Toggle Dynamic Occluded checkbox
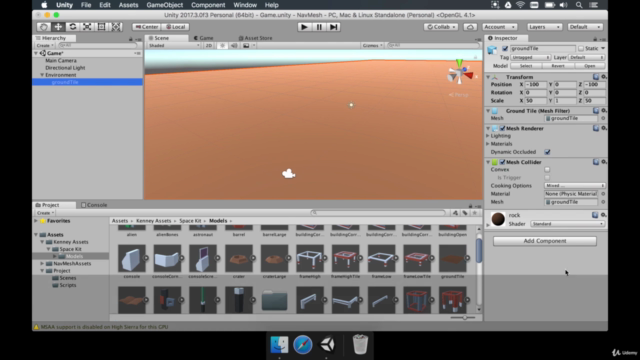The height and width of the screenshot is (360, 640). pos(547,152)
